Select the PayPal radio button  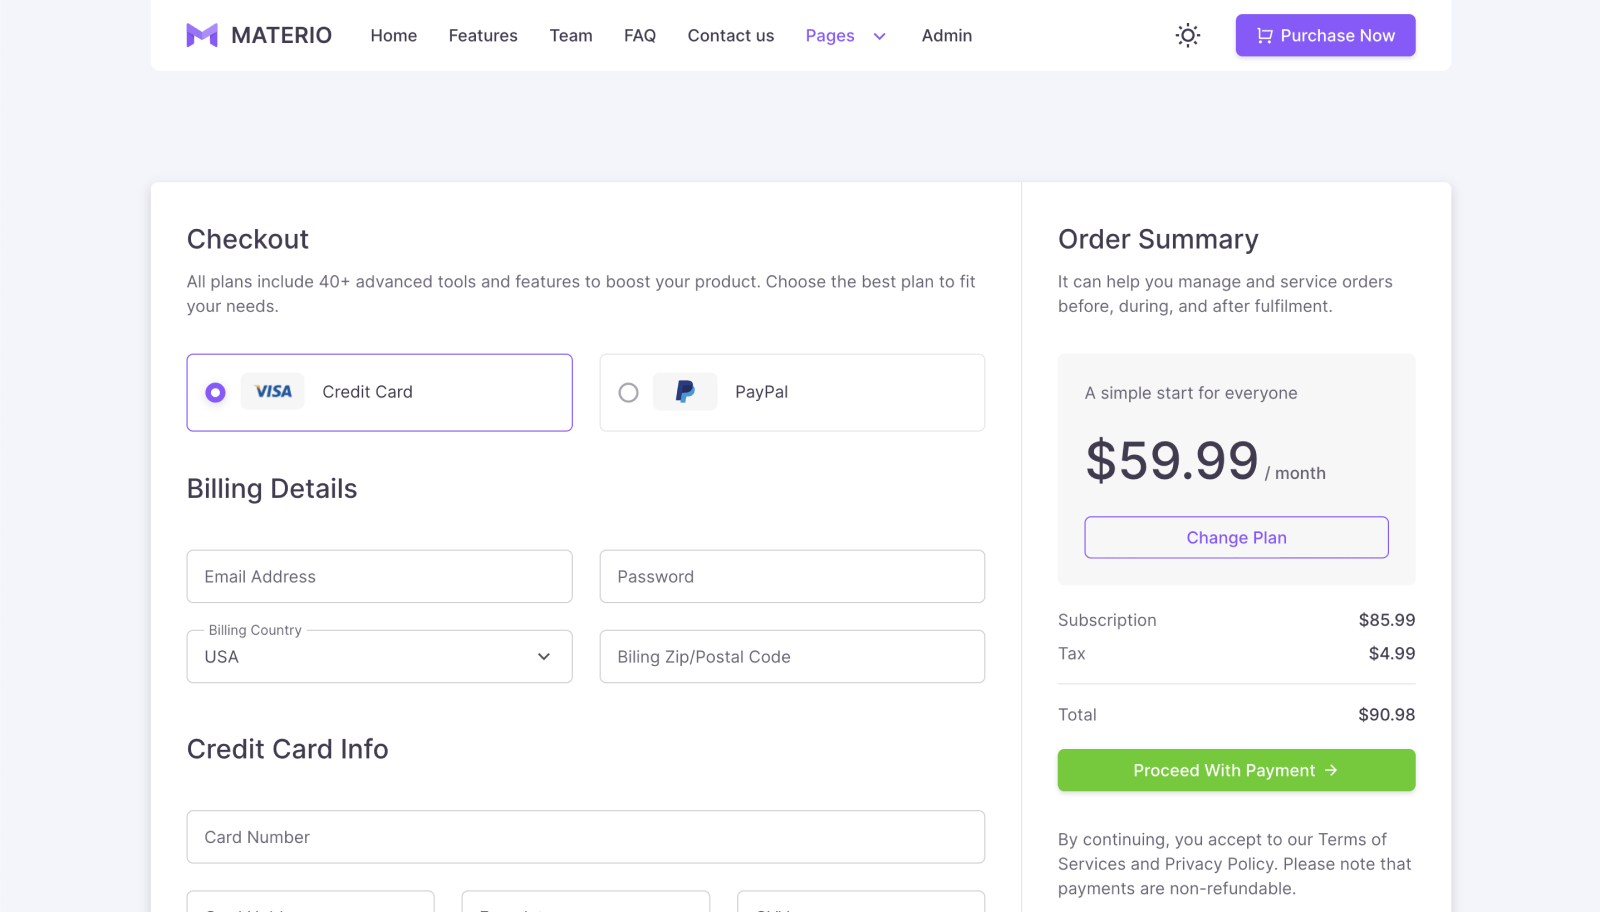click(628, 393)
